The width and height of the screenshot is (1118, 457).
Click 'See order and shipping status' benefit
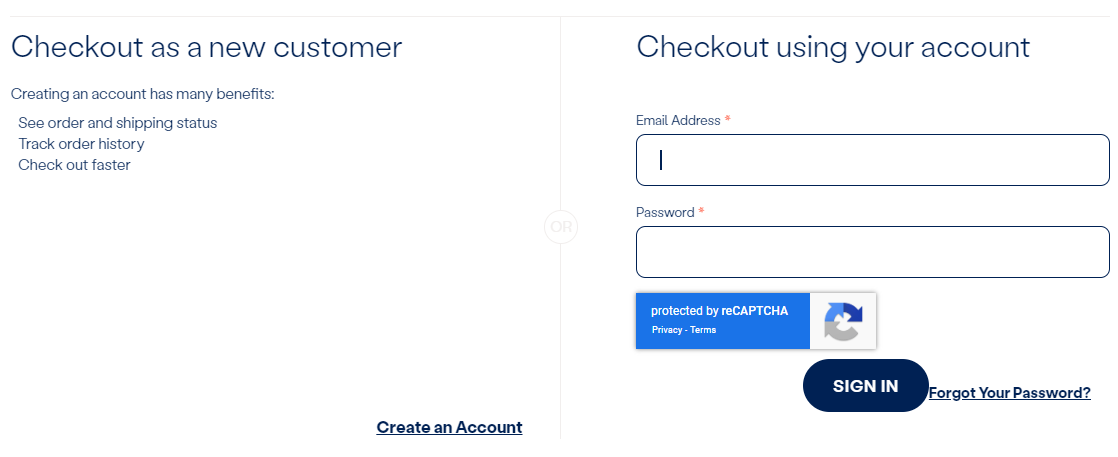[x=118, y=123]
